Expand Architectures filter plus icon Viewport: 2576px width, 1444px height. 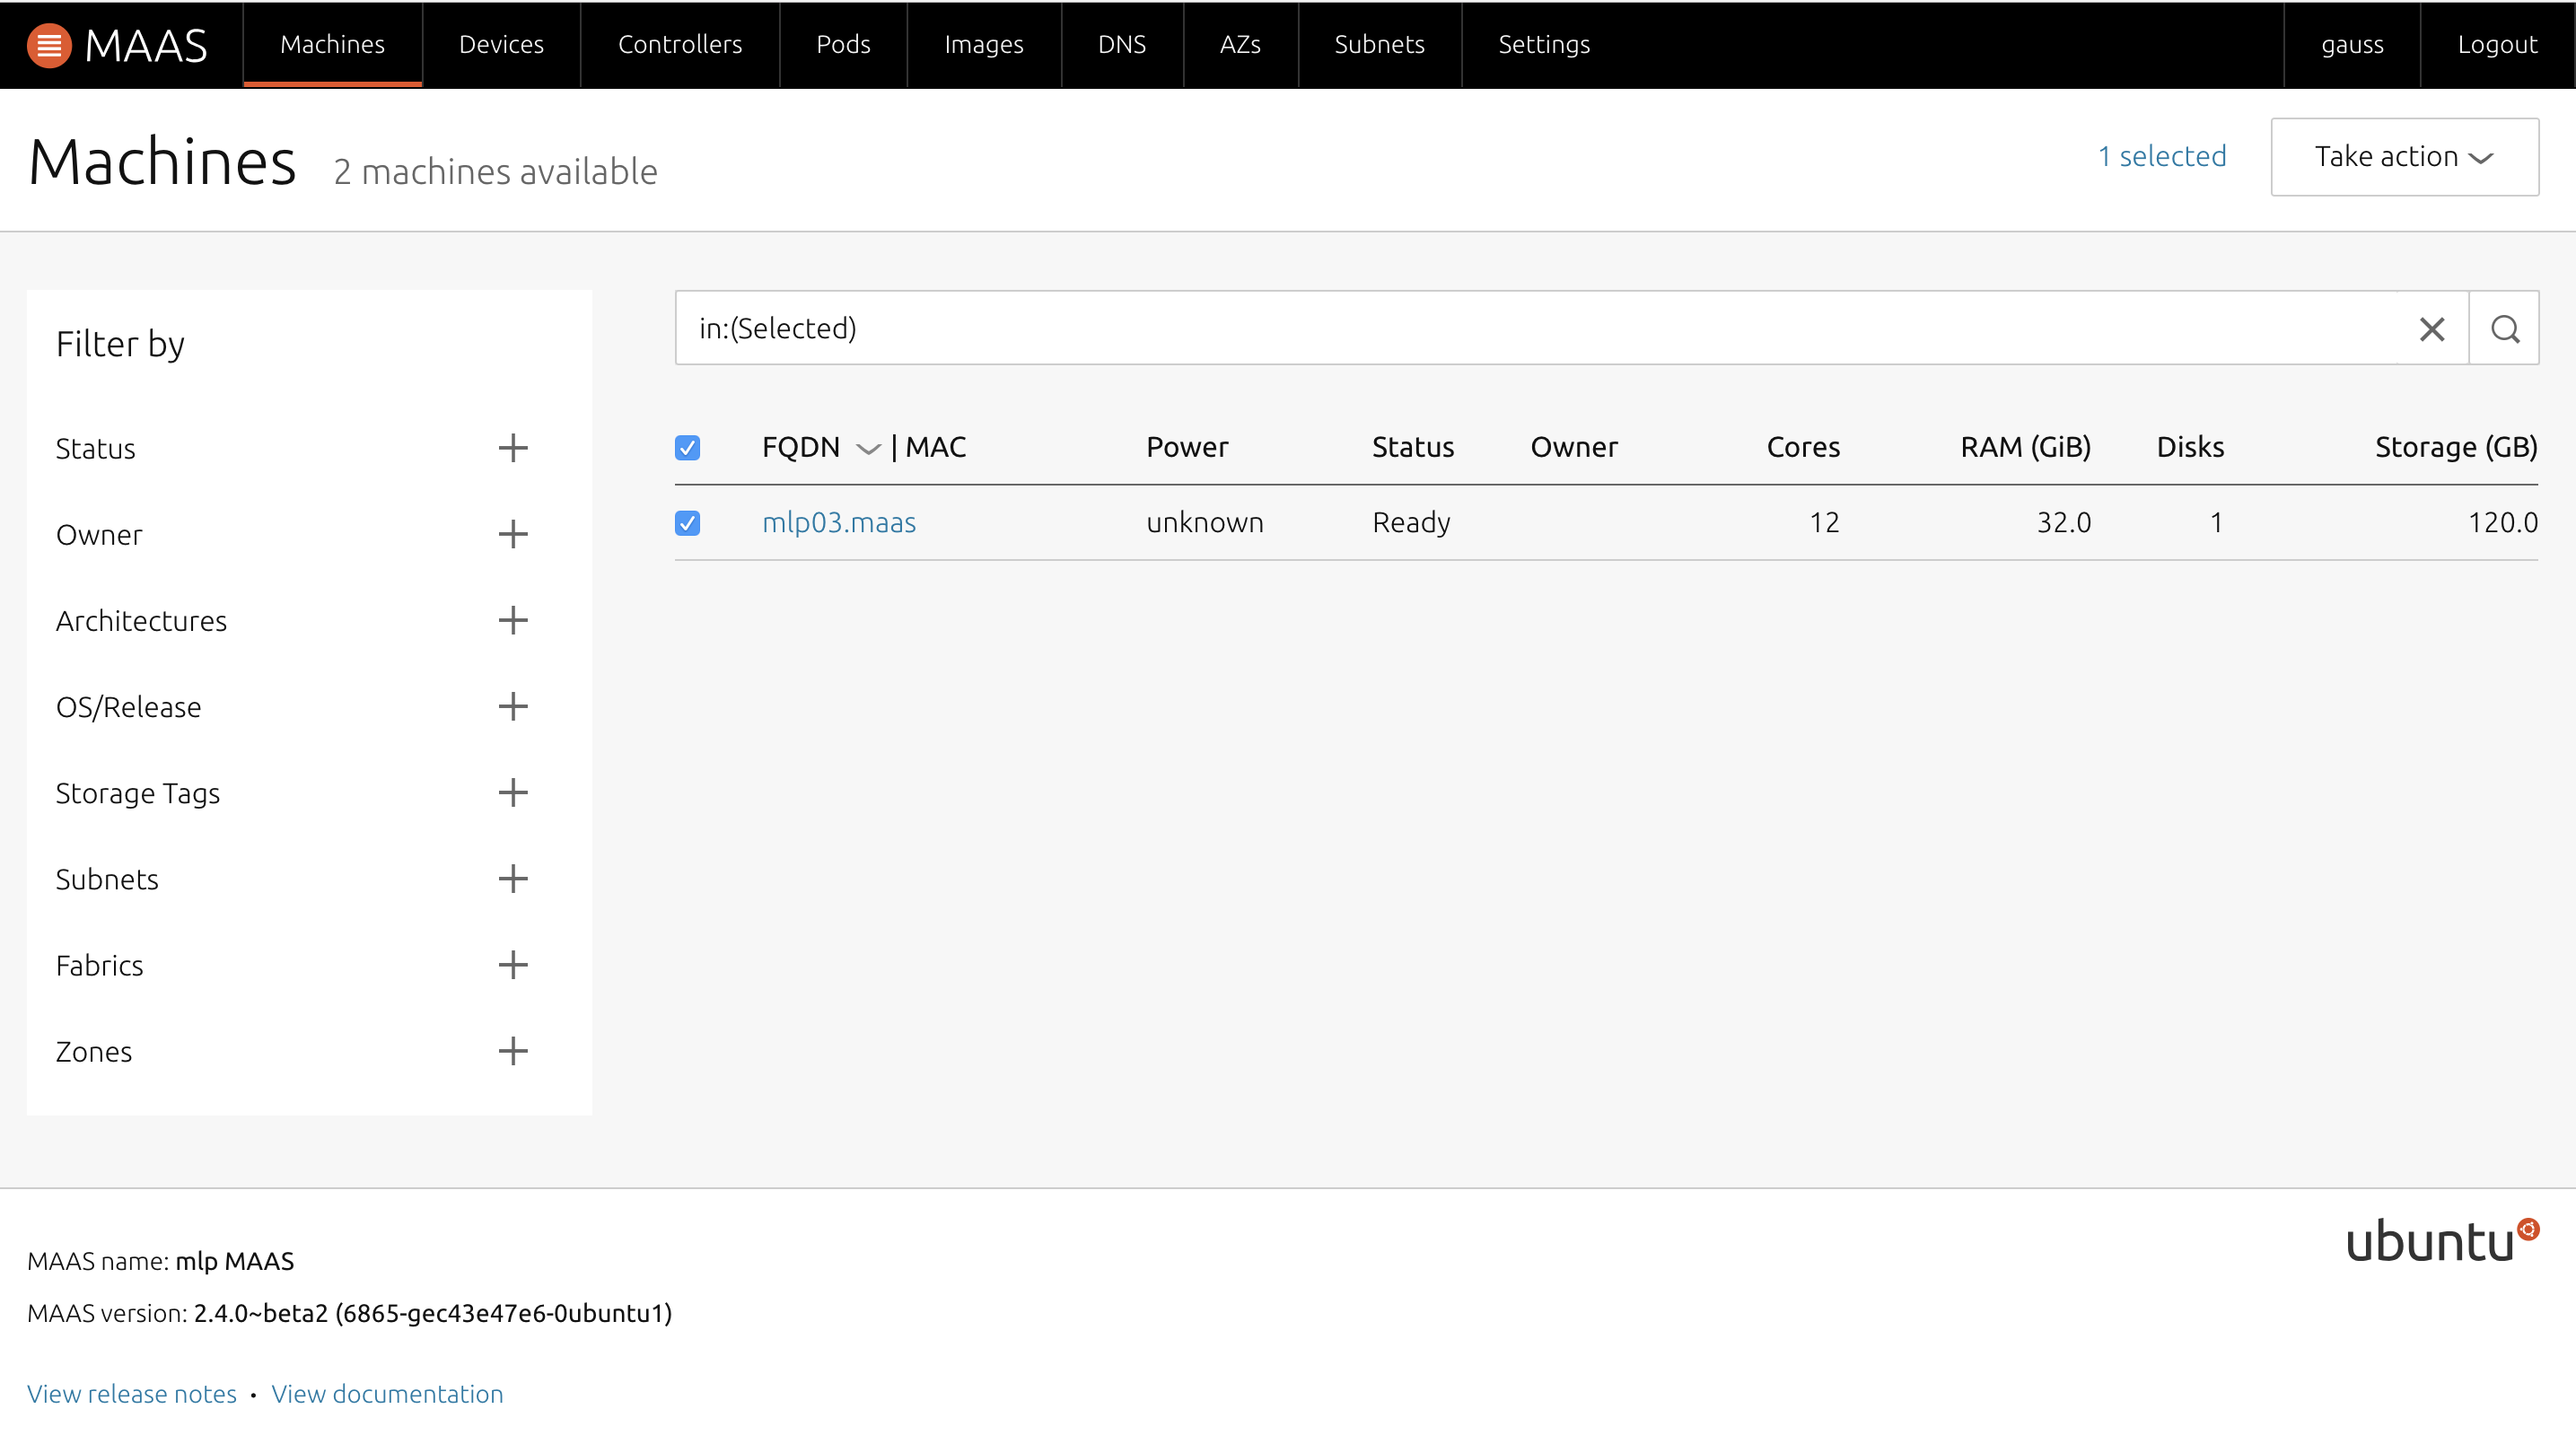(x=513, y=620)
